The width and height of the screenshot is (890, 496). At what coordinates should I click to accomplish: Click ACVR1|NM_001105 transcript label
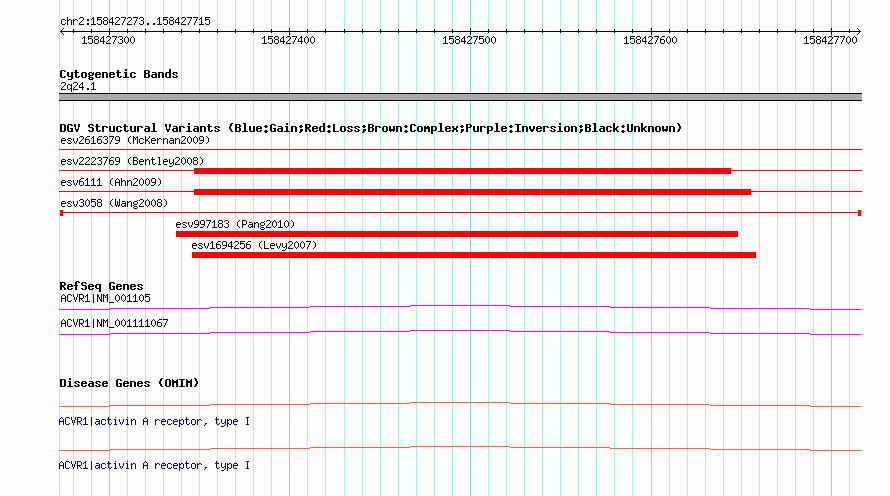tap(106, 299)
